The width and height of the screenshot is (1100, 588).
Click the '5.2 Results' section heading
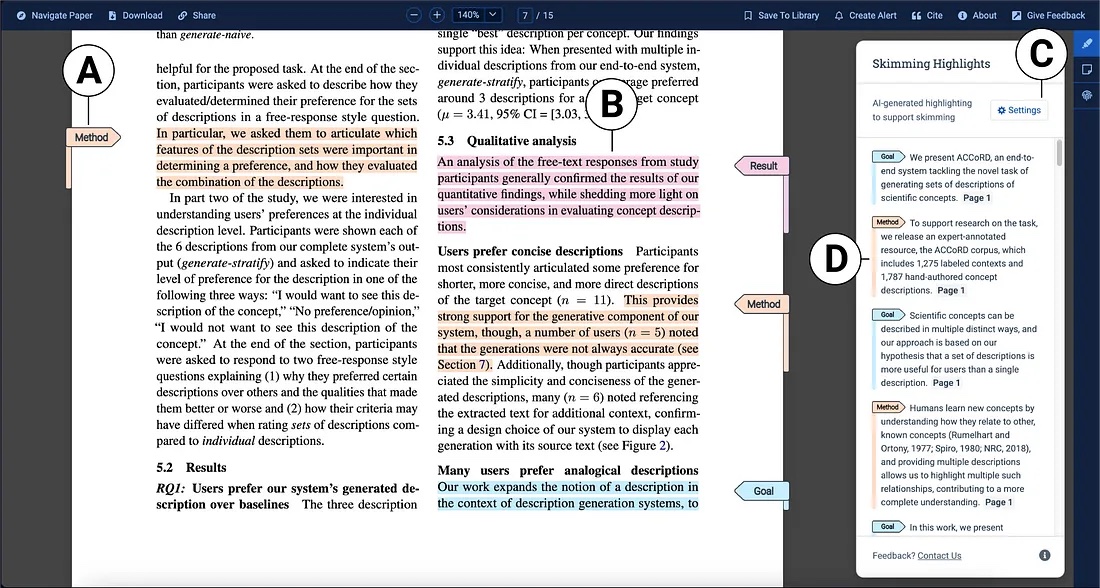(x=192, y=467)
